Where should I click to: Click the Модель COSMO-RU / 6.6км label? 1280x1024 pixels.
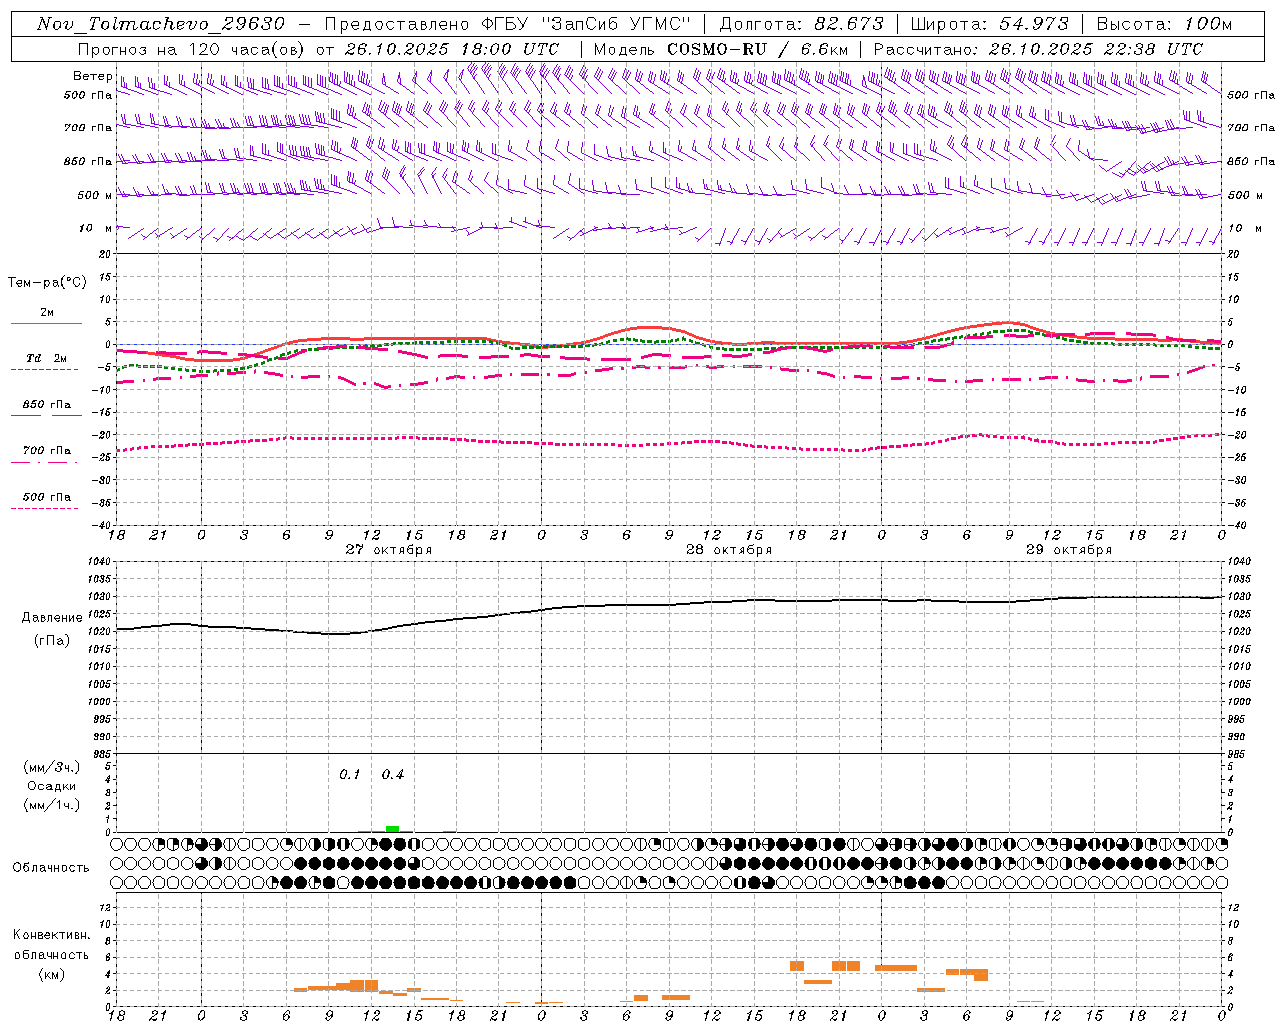[x=720, y=49]
